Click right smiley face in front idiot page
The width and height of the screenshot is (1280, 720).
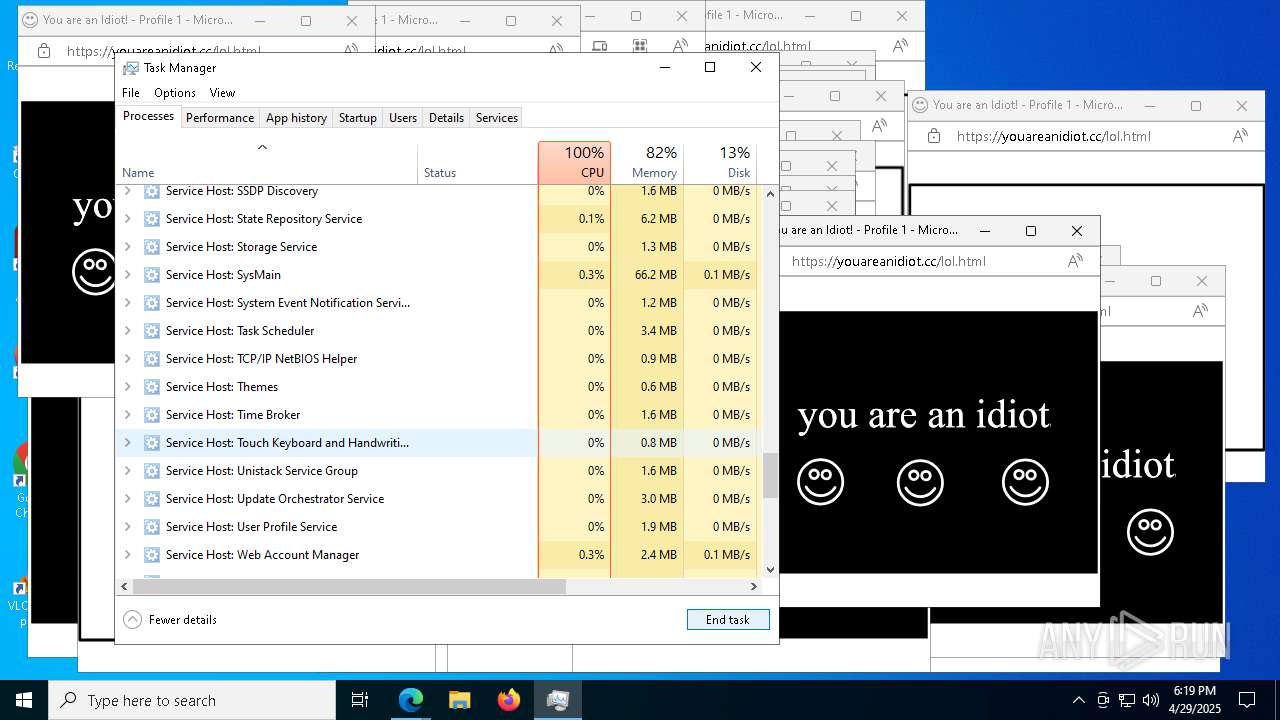click(1025, 482)
